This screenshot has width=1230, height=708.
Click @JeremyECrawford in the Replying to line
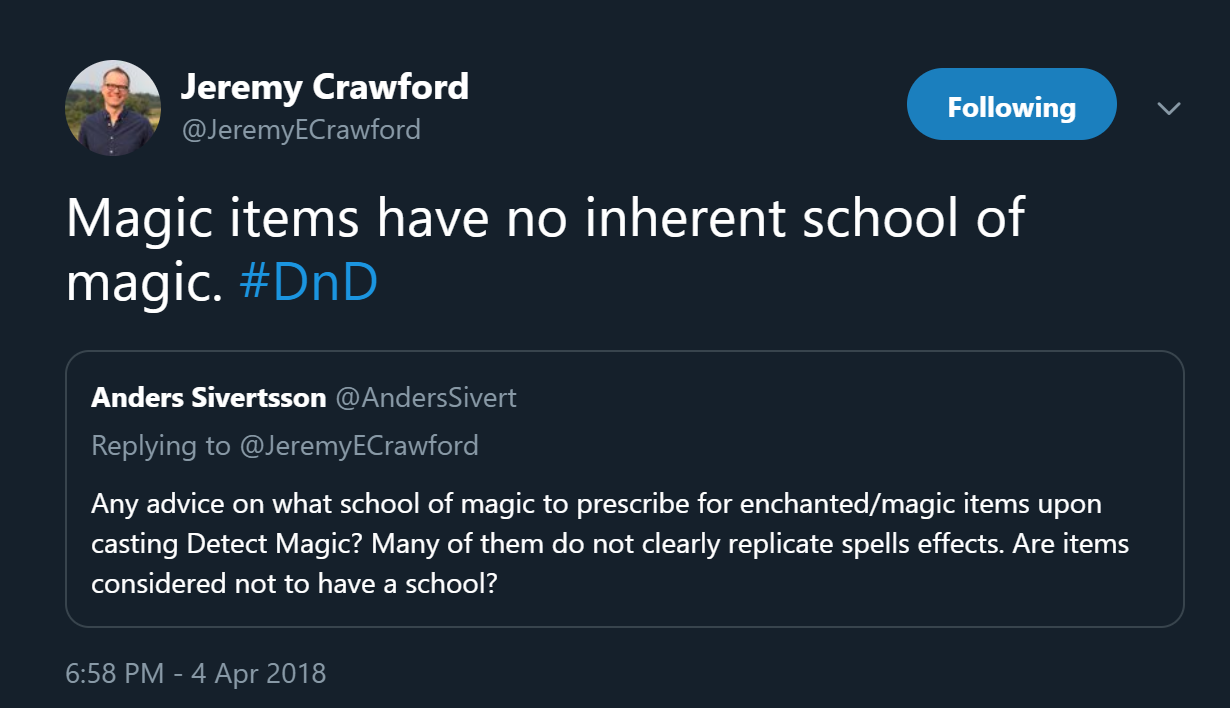click(358, 445)
